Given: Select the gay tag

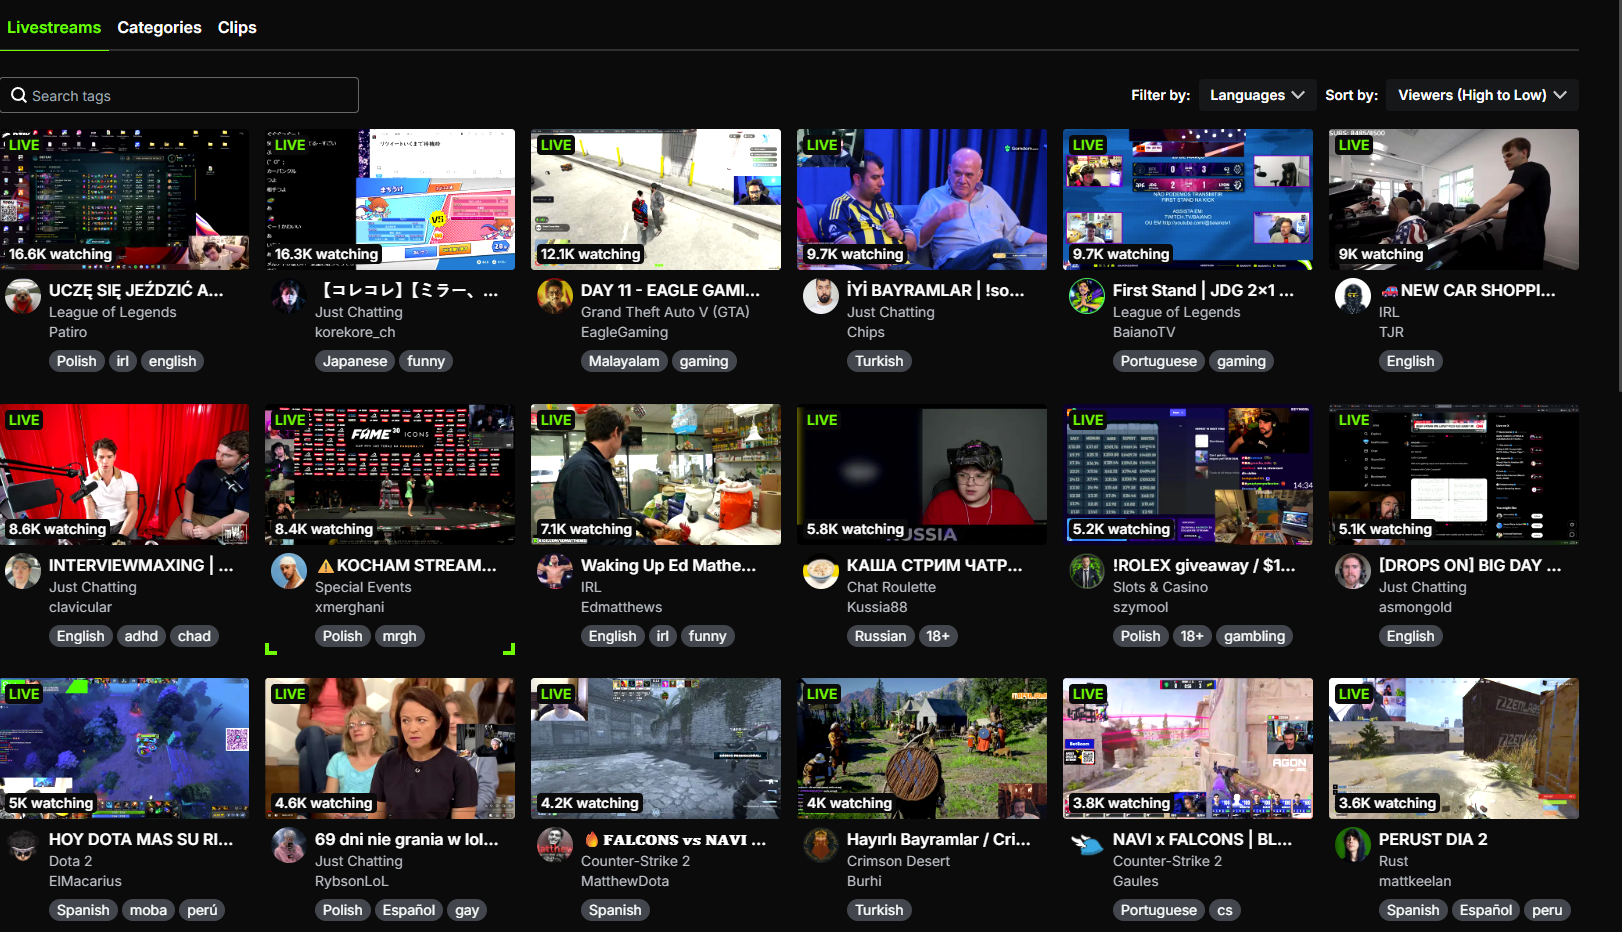Looking at the screenshot, I should 467,910.
